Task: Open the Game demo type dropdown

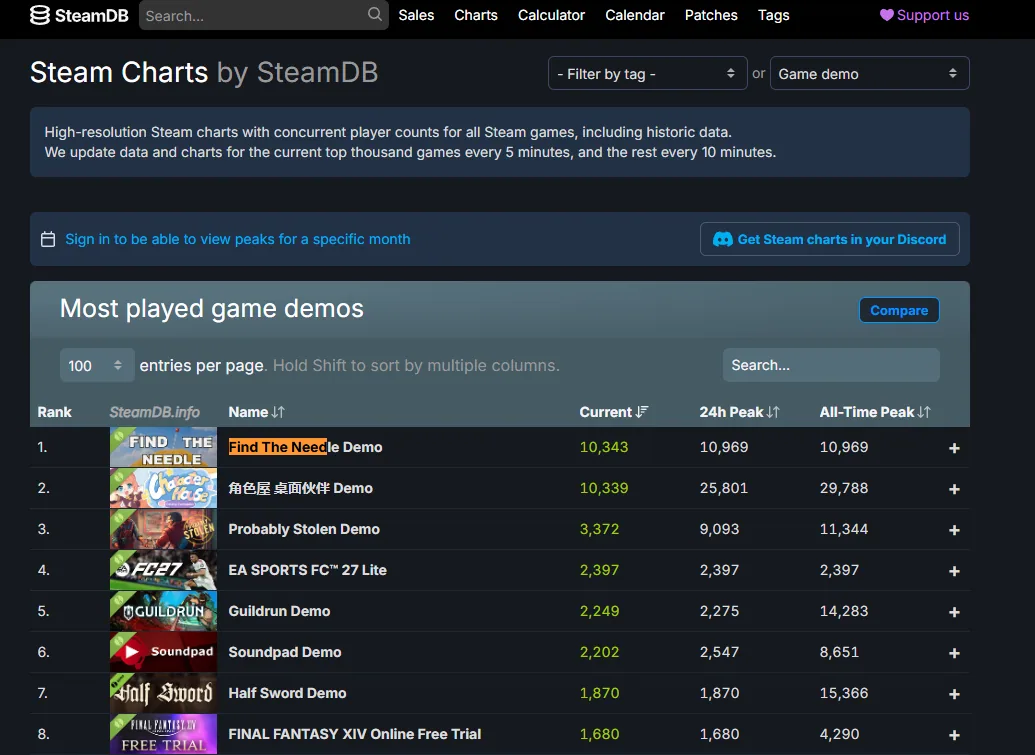Action: pyautogui.click(x=869, y=73)
